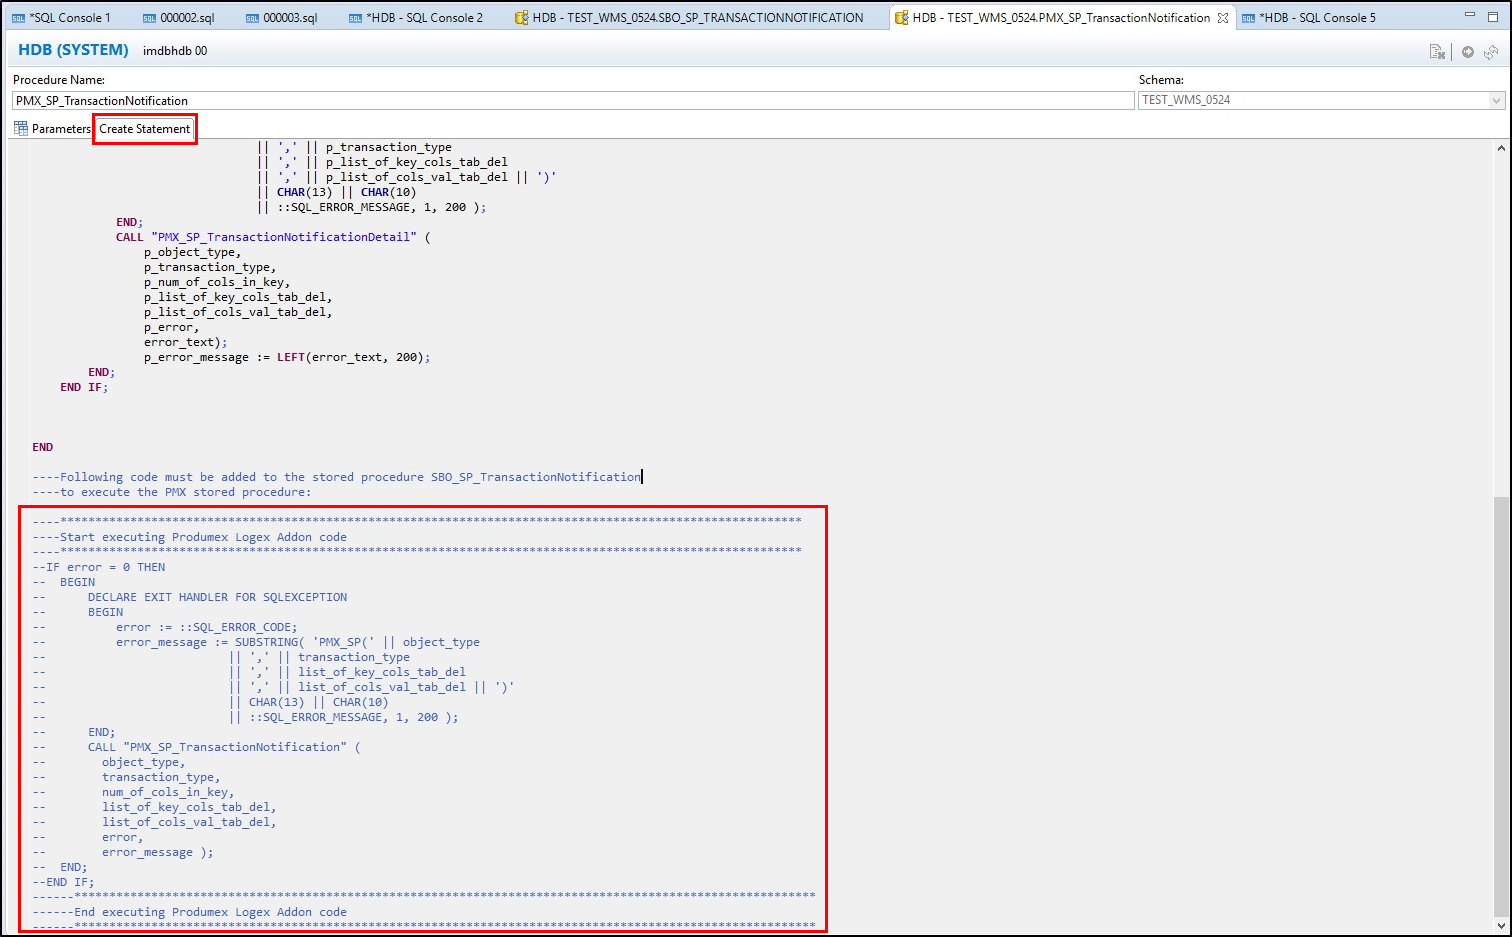Minimize the editor area
The image size is (1512, 937).
click(x=1468, y=16)
